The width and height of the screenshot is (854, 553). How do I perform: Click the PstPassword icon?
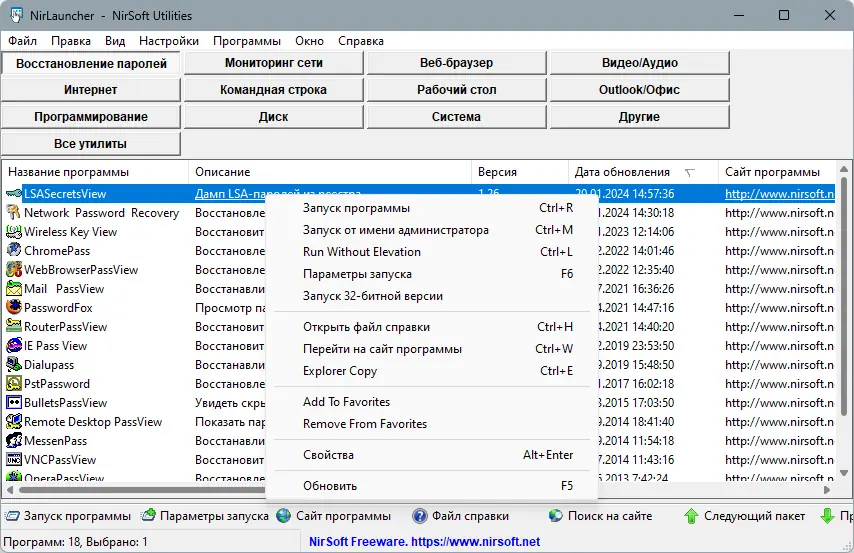point(14,384)
